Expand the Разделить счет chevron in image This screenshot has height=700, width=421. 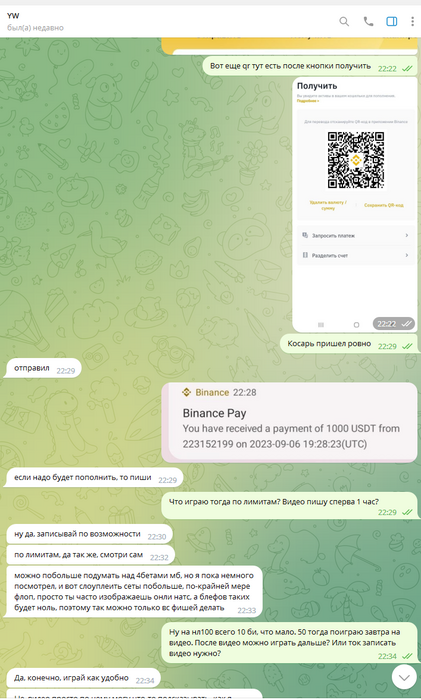(406, 255)
